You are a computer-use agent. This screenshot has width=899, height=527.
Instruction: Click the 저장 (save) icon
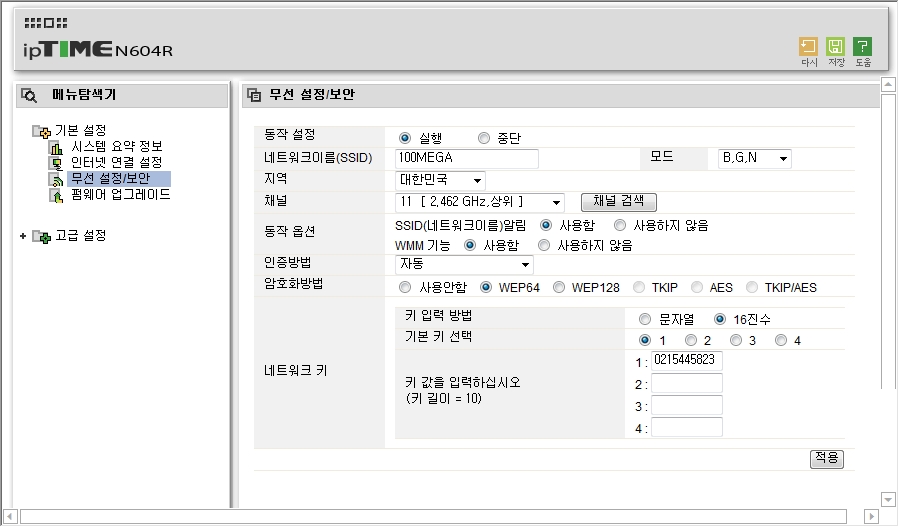click(836, 47)
